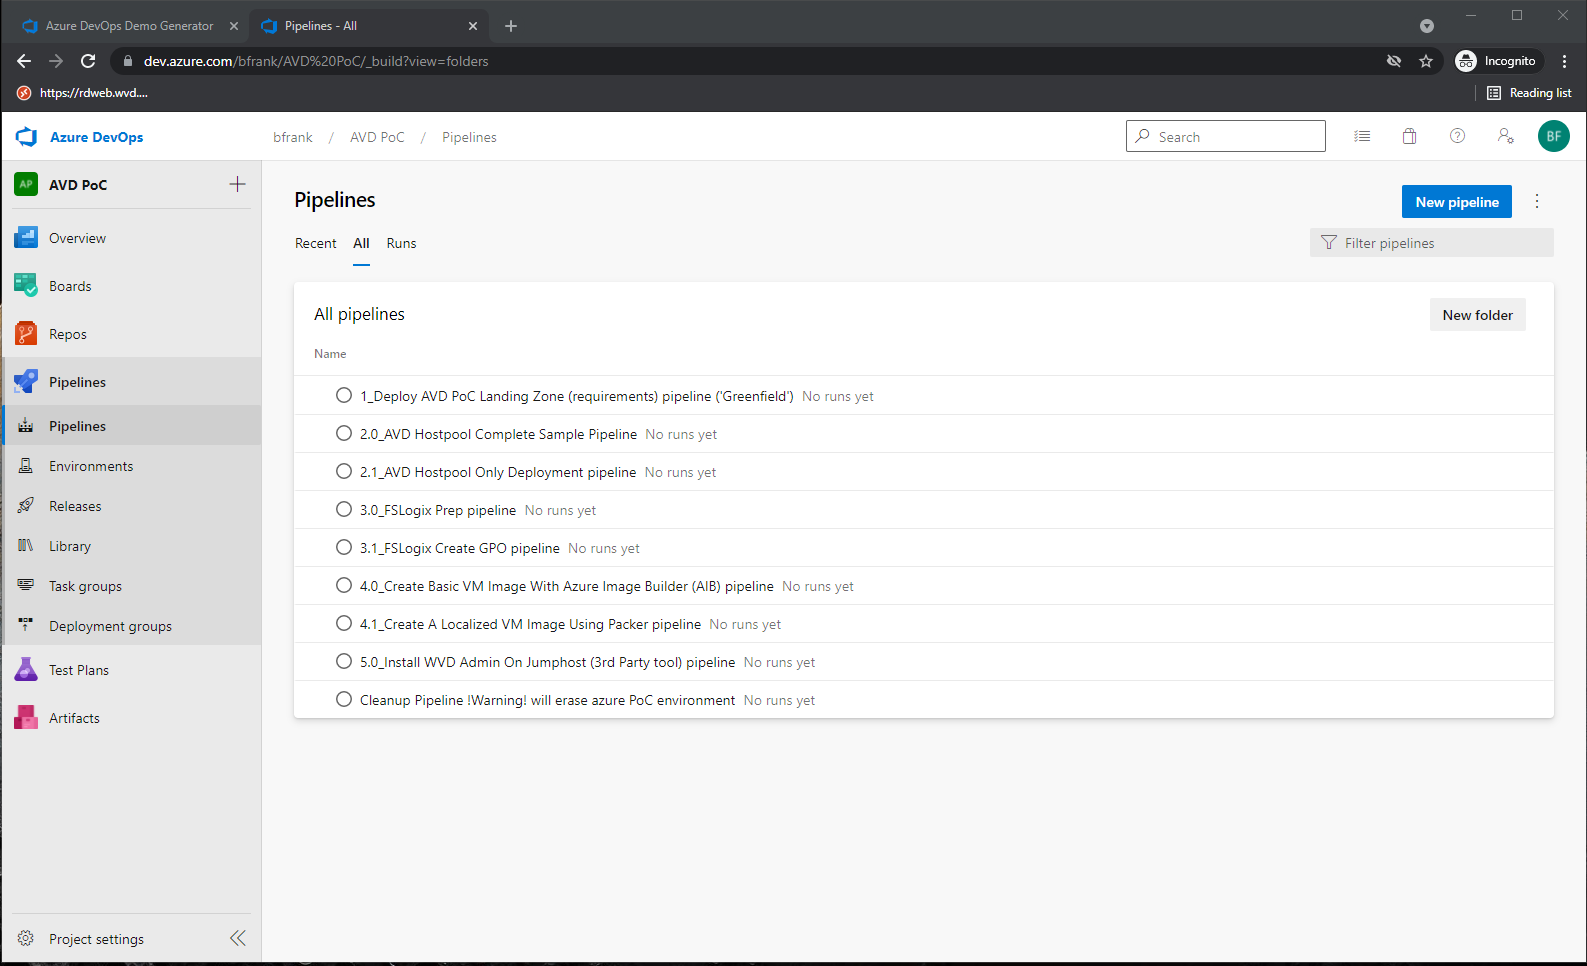The height and width of the screenshot is (966, 1587).
Task: Open the Help question mark icon
Action: [x=1458, y=136]
